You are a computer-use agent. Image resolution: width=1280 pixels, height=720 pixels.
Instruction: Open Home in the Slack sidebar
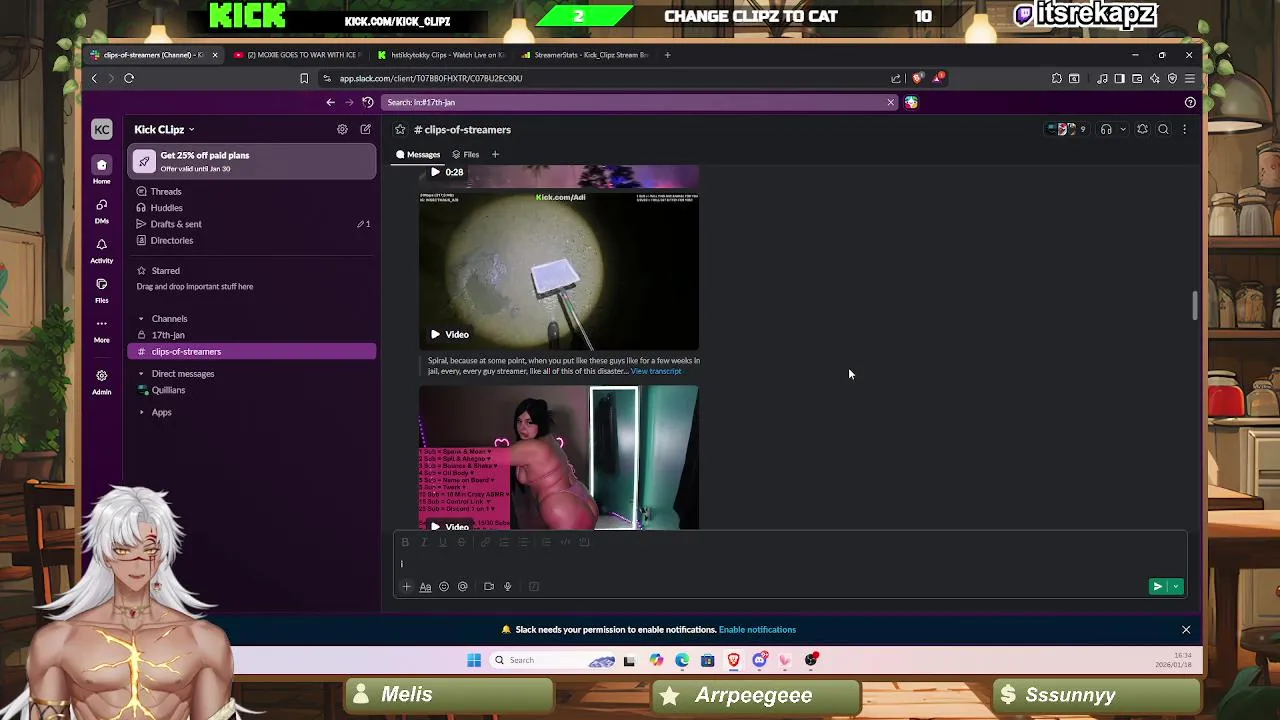click(102, 169)
